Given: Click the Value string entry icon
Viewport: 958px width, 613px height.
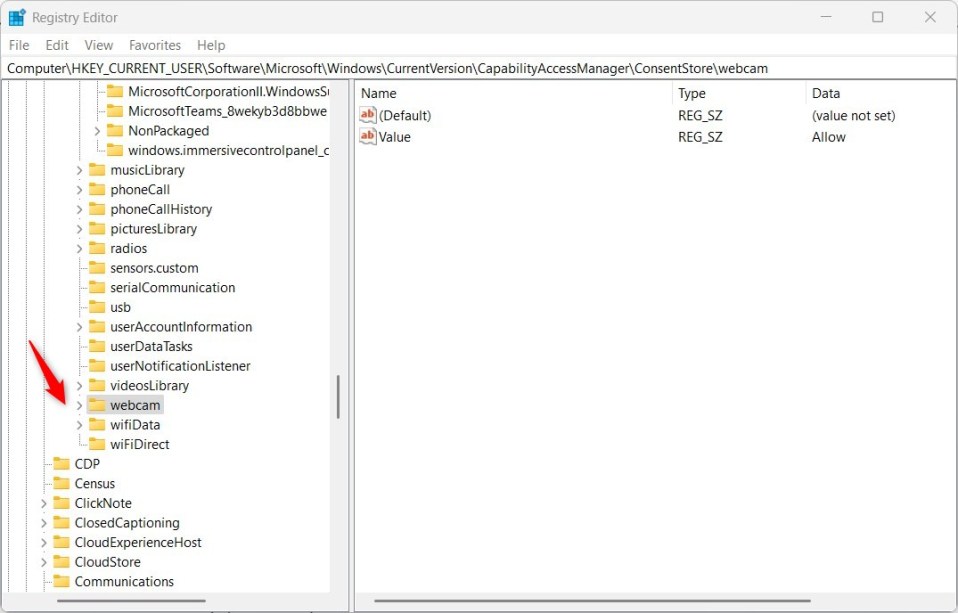Looking at the screenshot, I should (368, 136).
